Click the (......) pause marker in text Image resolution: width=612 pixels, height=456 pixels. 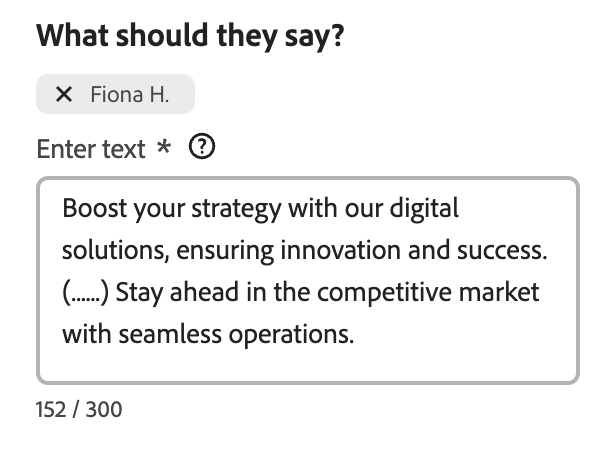[x=87, y=293]
